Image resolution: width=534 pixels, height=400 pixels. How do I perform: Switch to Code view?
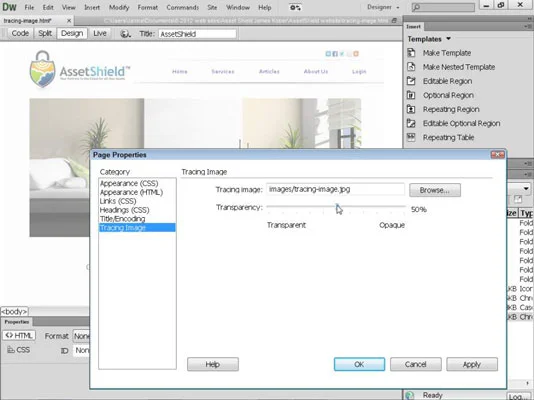pyautogui.click(x=20, y=33)
